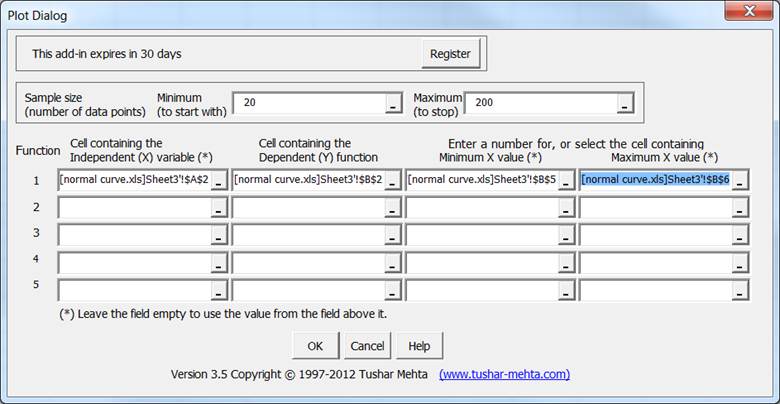780x404 pixels.
Task: Click the Maximum sample size field containing 200
Action: click(x=540, y=104)
